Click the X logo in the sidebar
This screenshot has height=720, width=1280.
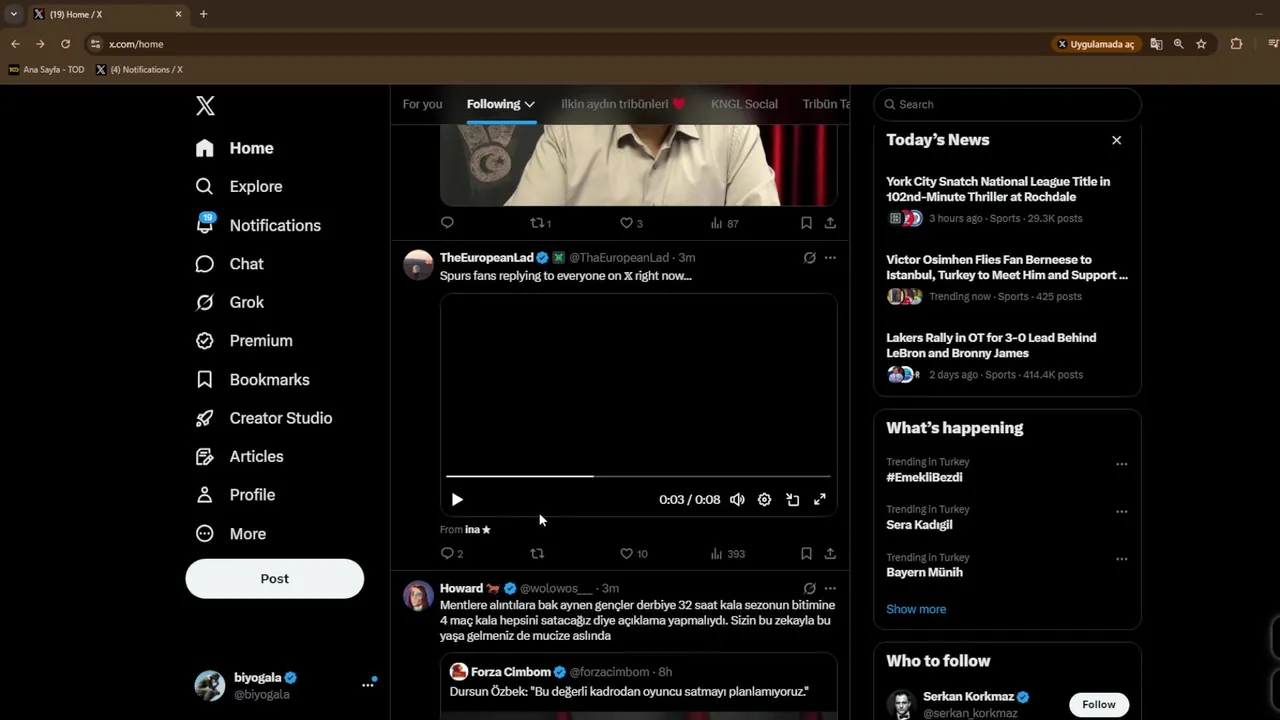pos(205,105)
